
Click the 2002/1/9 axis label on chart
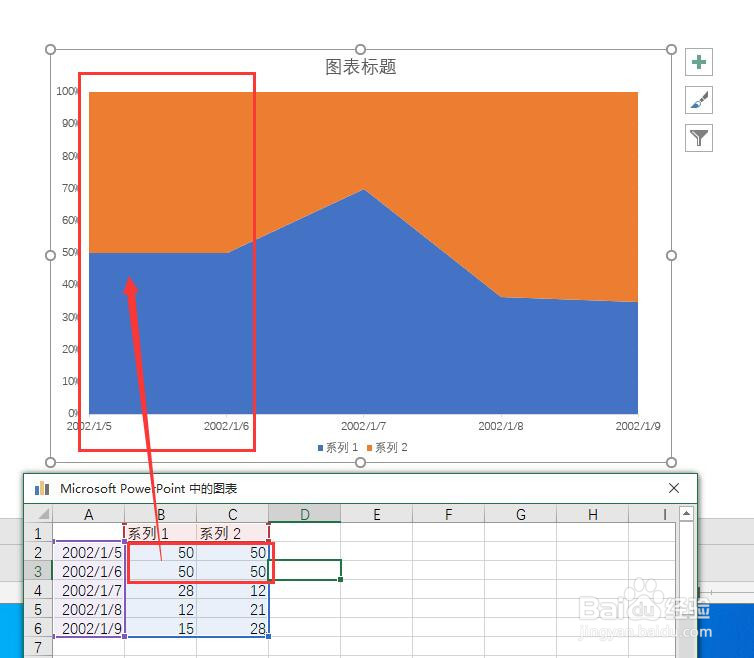coord(638,426)
